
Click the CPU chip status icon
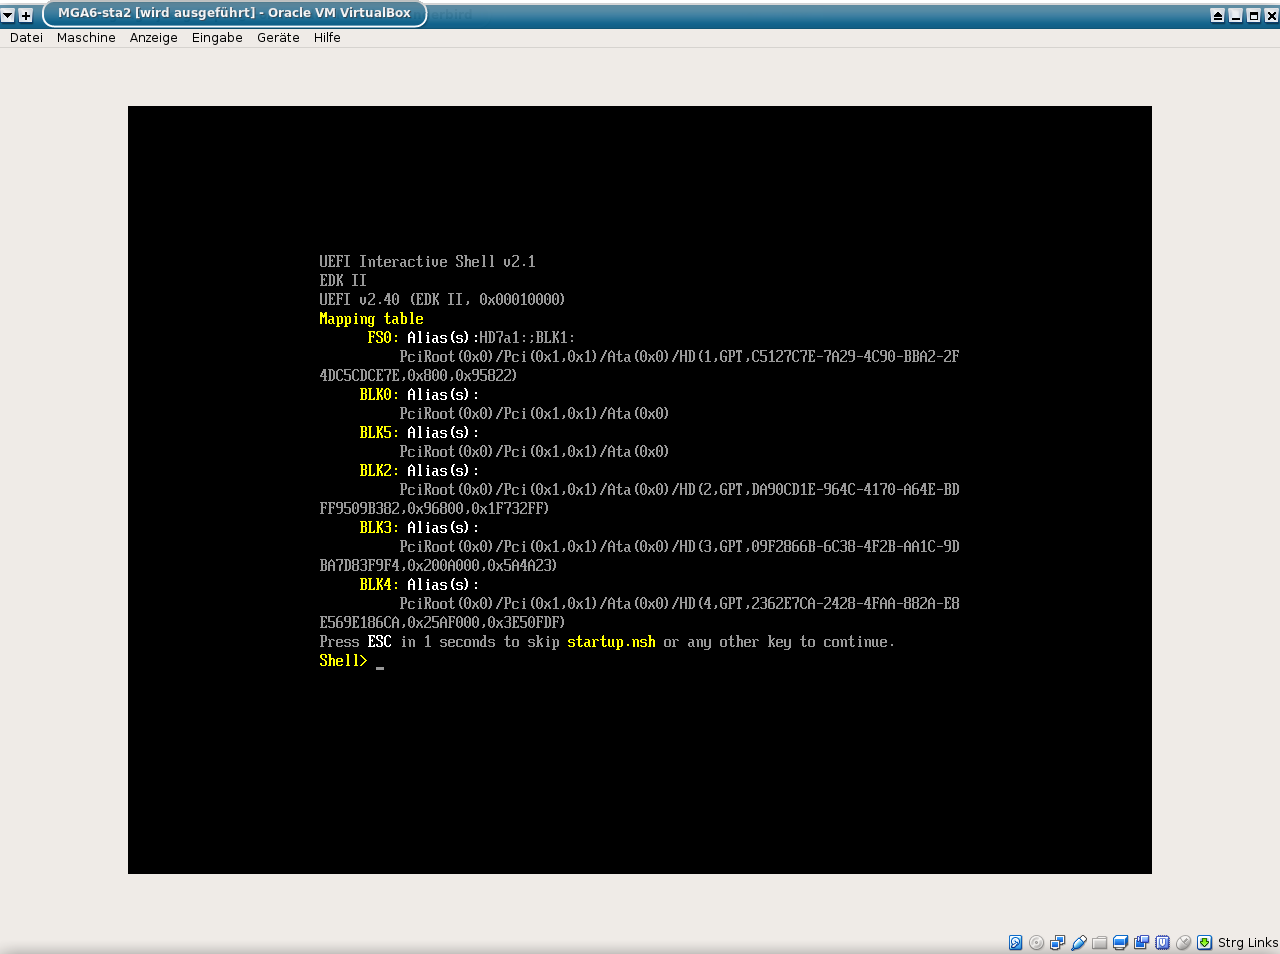click(1162, 942)
